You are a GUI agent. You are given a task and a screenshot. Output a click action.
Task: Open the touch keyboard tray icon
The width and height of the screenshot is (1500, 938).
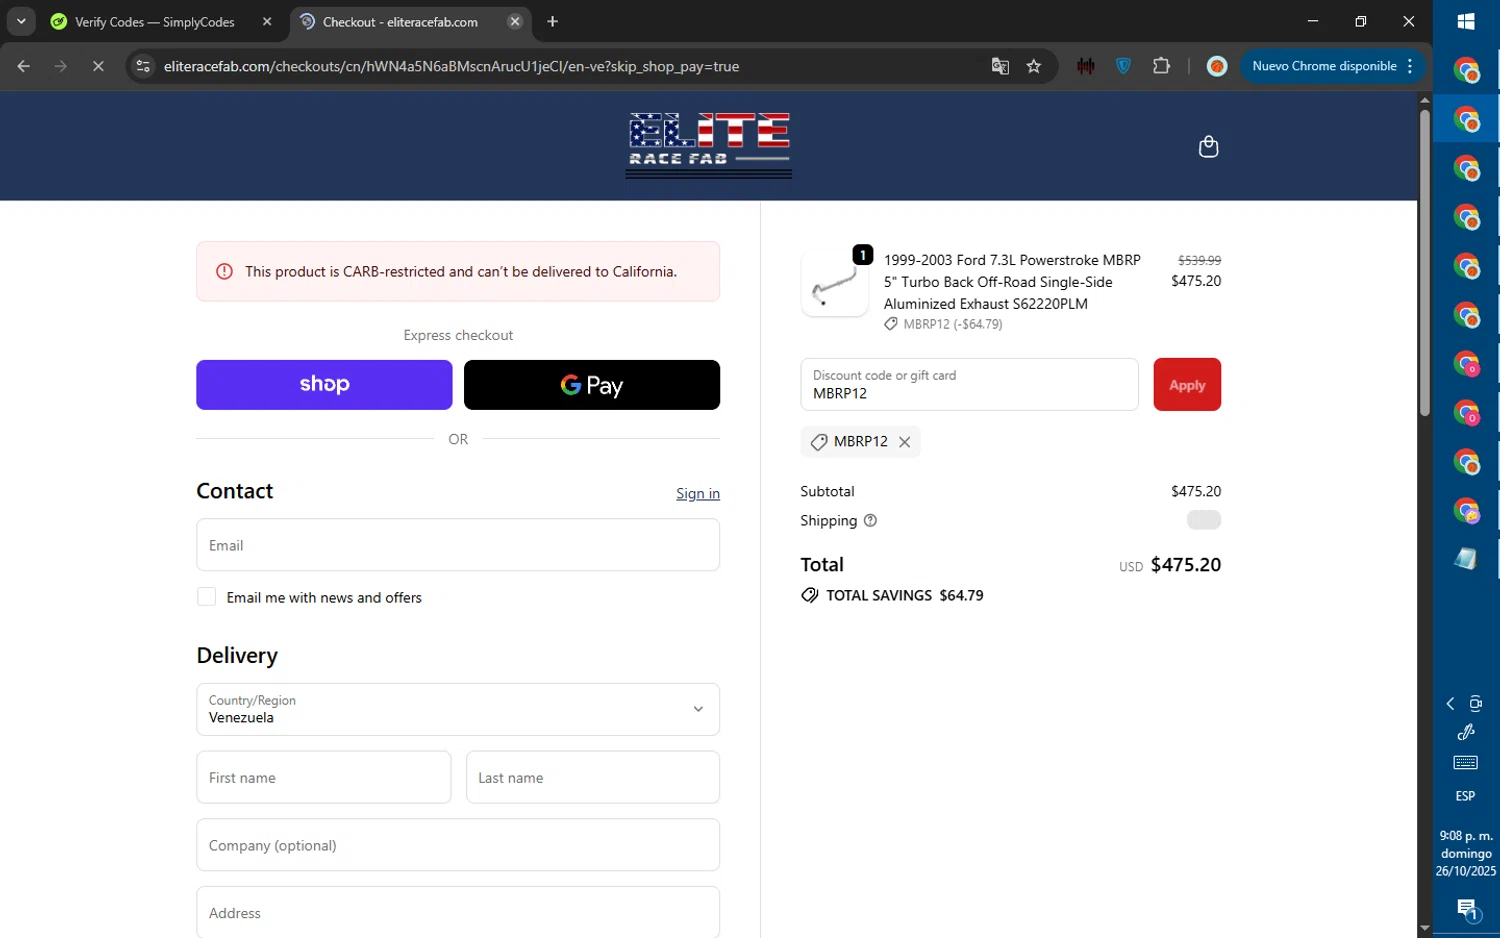tap(1465, 763)
